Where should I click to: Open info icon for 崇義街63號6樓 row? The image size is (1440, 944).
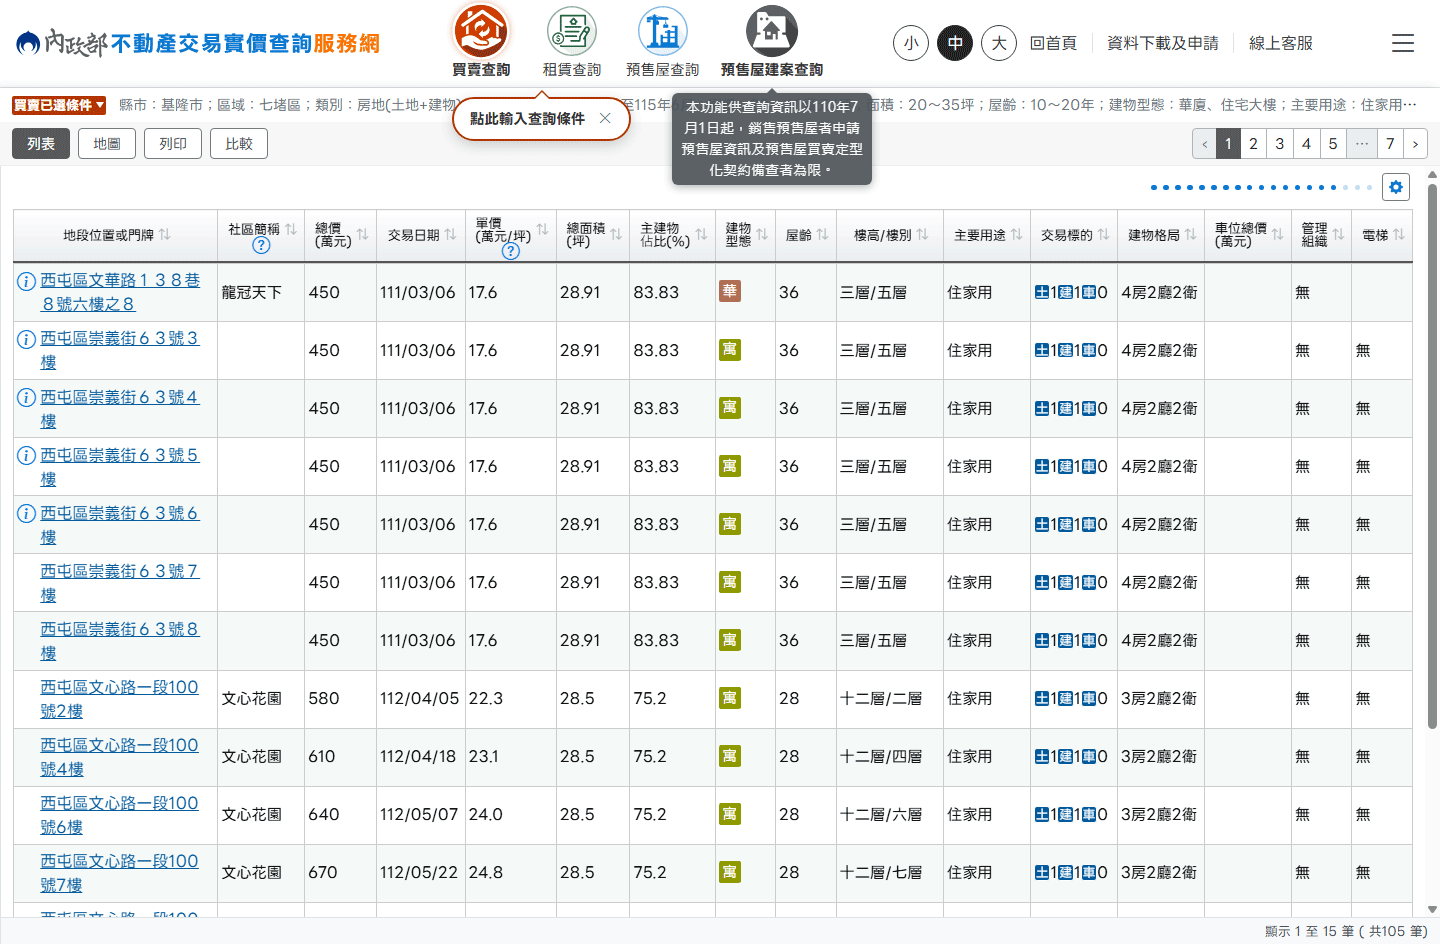tap(27, 513)
